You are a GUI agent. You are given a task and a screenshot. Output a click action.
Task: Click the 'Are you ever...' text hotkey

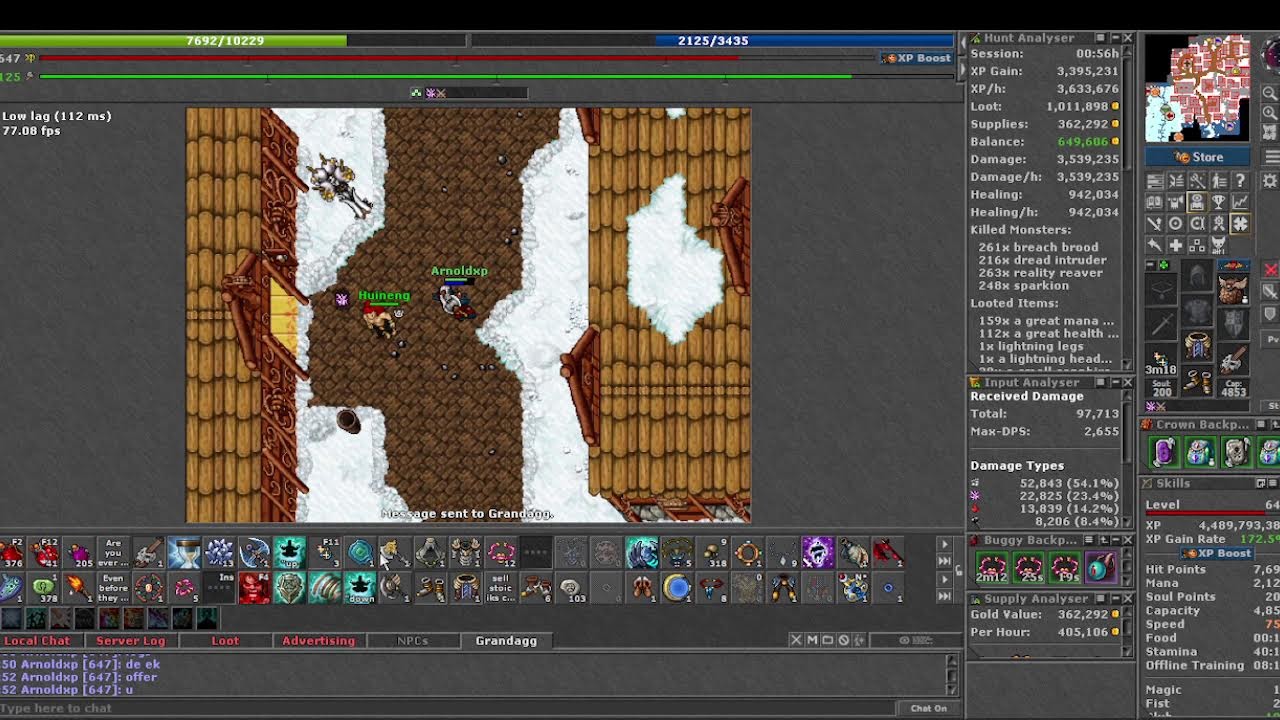(x=113, y=553)
